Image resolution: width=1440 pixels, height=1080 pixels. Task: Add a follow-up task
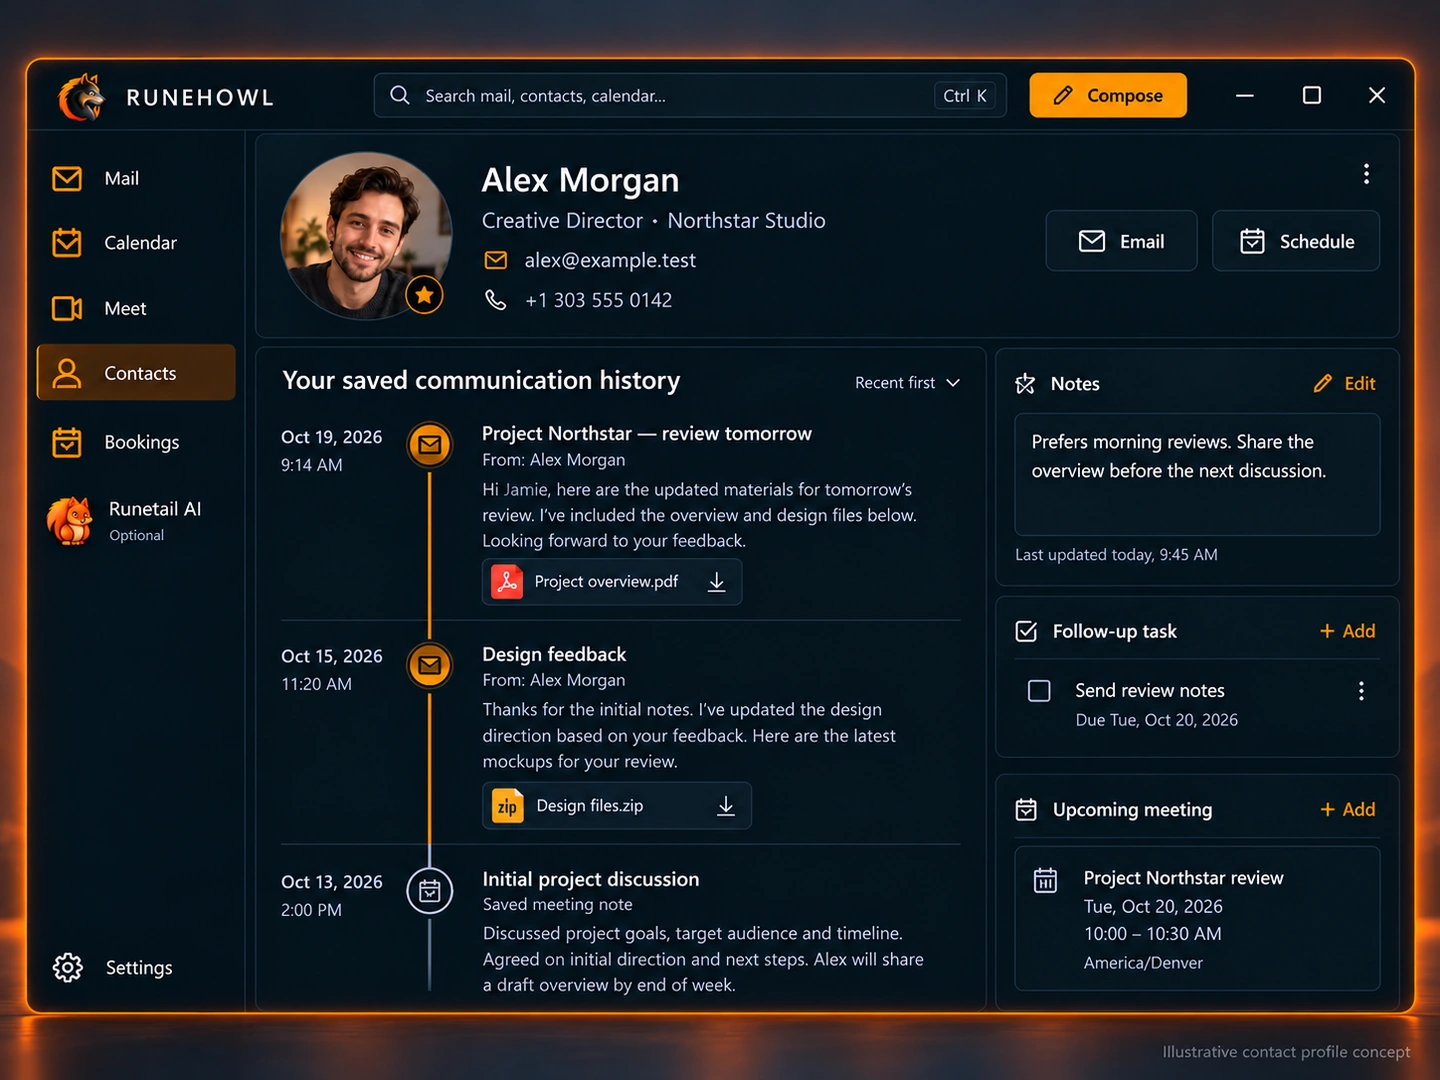[1347, 631]
